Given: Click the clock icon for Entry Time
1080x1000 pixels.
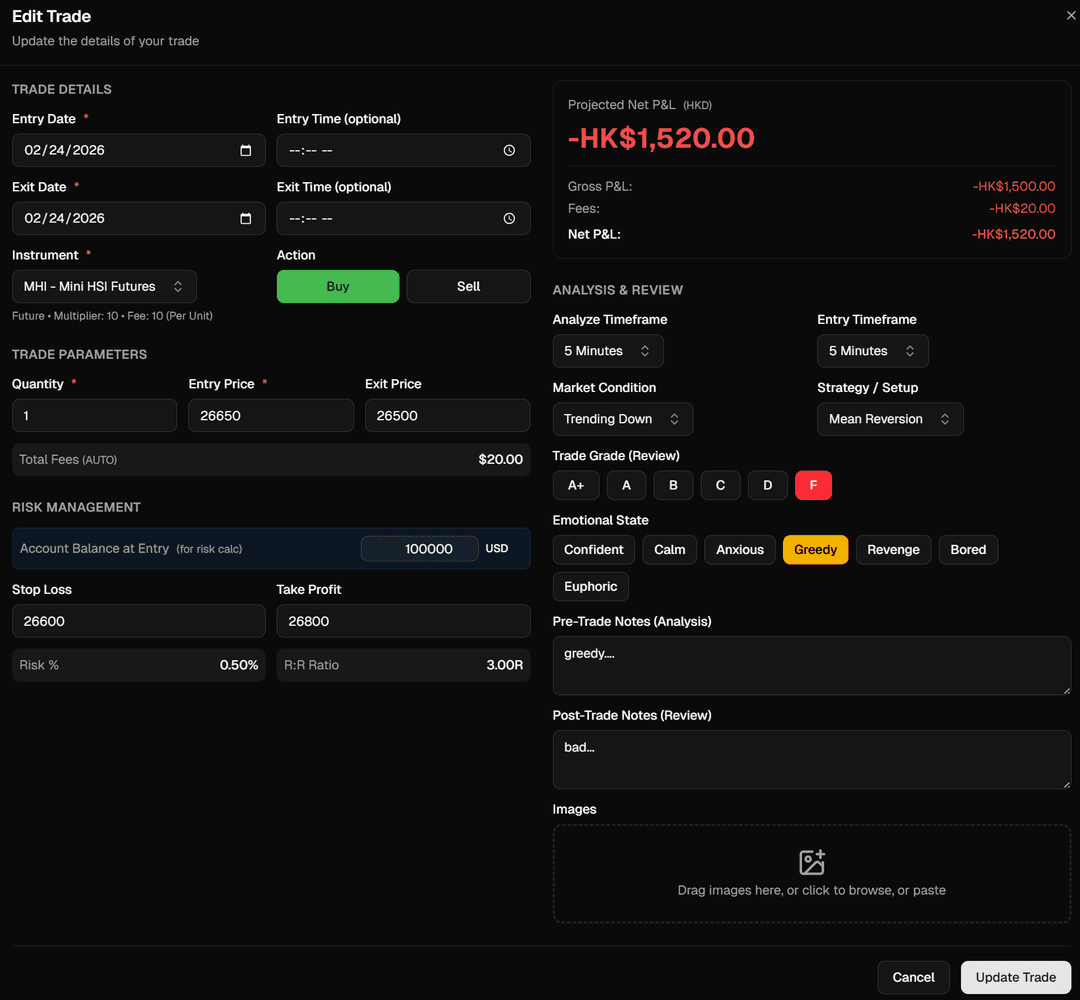Looking at the screenshot, I should (510, 150).
